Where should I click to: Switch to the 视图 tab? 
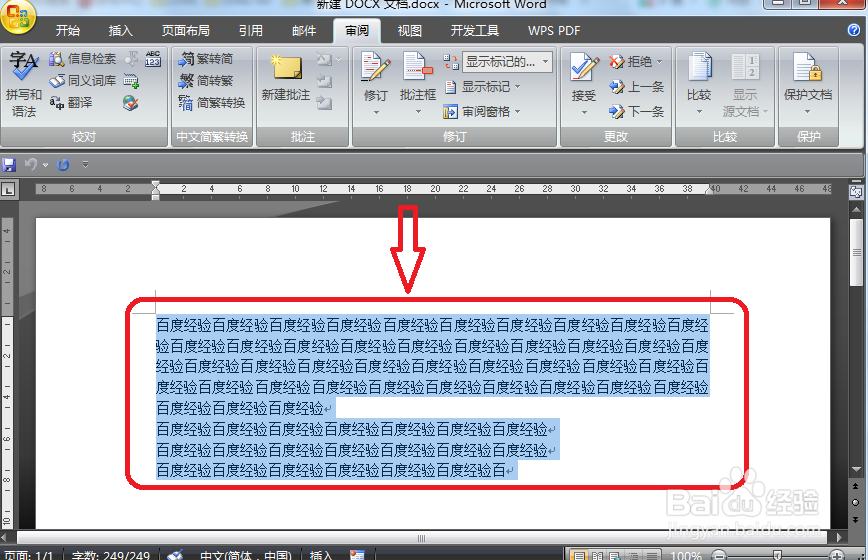(x=410, y=30)
